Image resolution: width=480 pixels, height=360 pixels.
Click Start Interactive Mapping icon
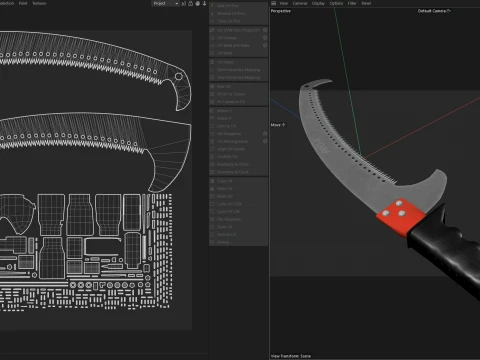click(x=212, y=70)
